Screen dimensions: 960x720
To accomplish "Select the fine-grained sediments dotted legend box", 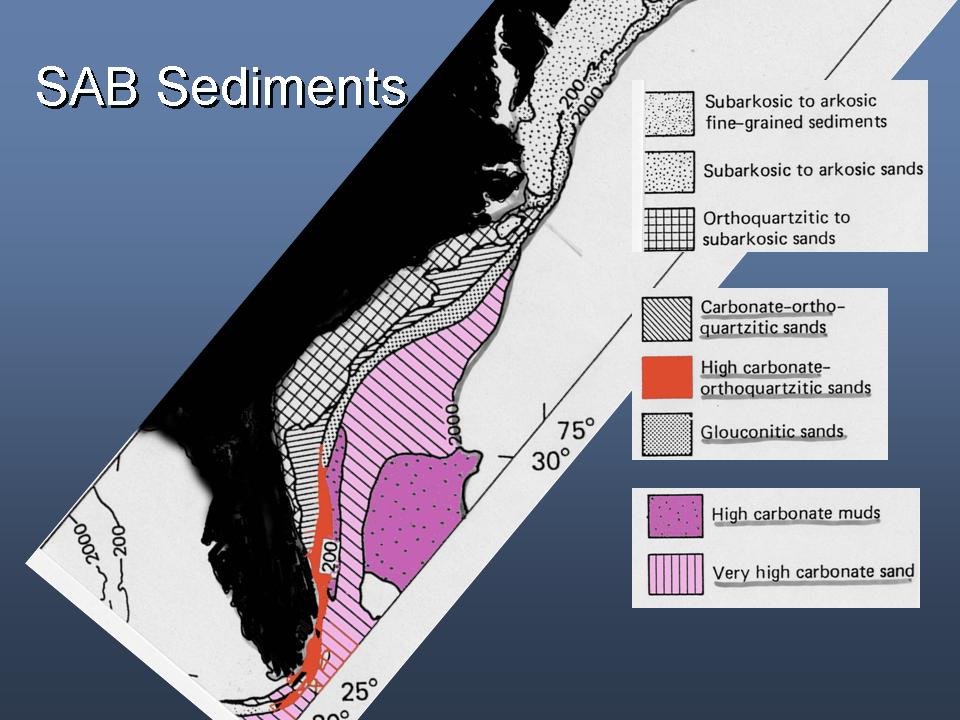I will pos(669,110).
